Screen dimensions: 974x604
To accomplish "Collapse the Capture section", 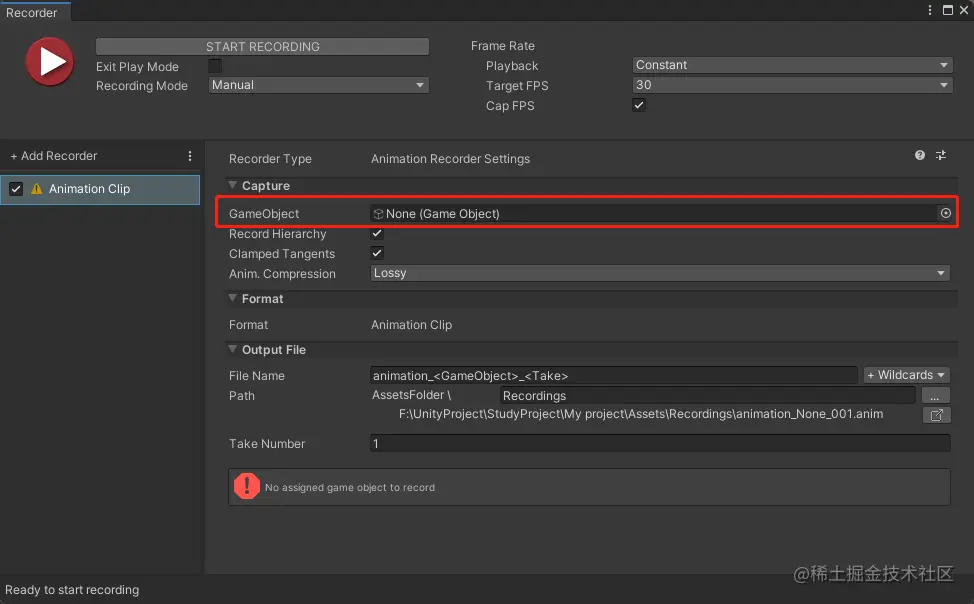I will pyautogui.click(x=232, y=185).
